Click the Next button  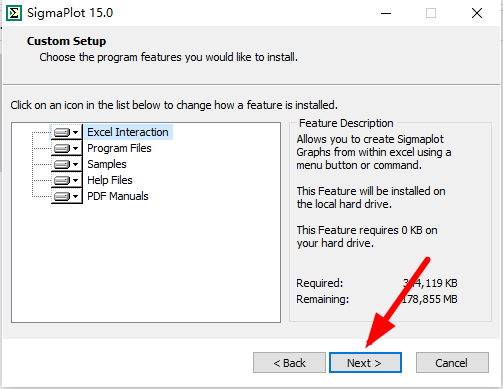click(365, 362)
